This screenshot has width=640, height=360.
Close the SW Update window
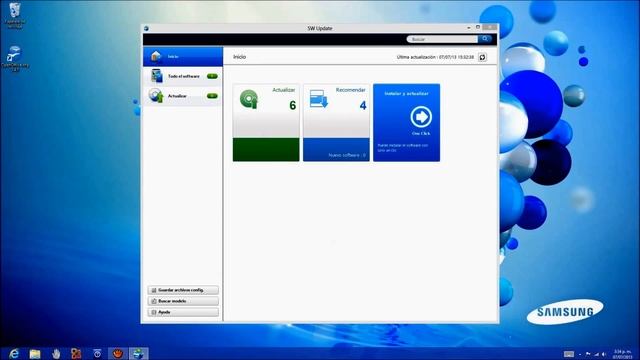490,27
